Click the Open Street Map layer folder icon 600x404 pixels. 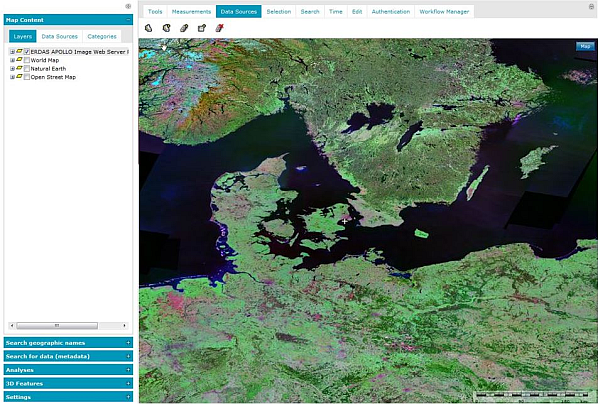click(19, 77)
